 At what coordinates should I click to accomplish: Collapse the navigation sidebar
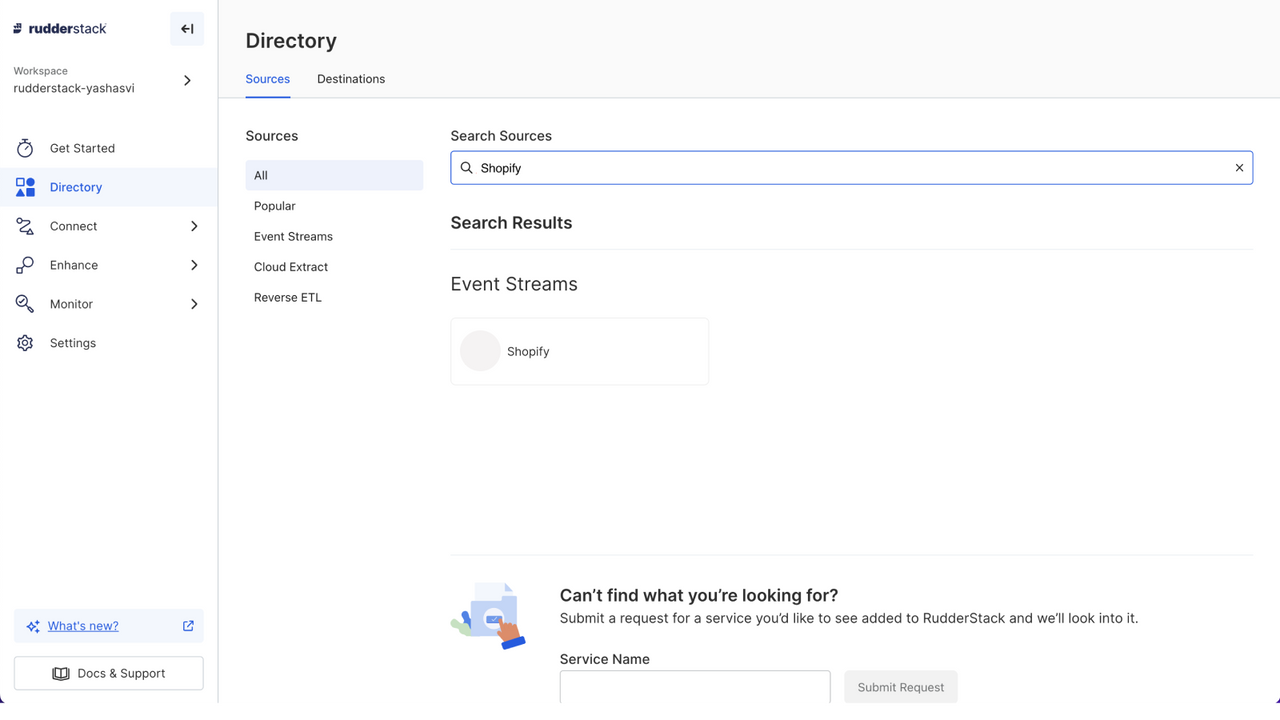coord(186,29)
